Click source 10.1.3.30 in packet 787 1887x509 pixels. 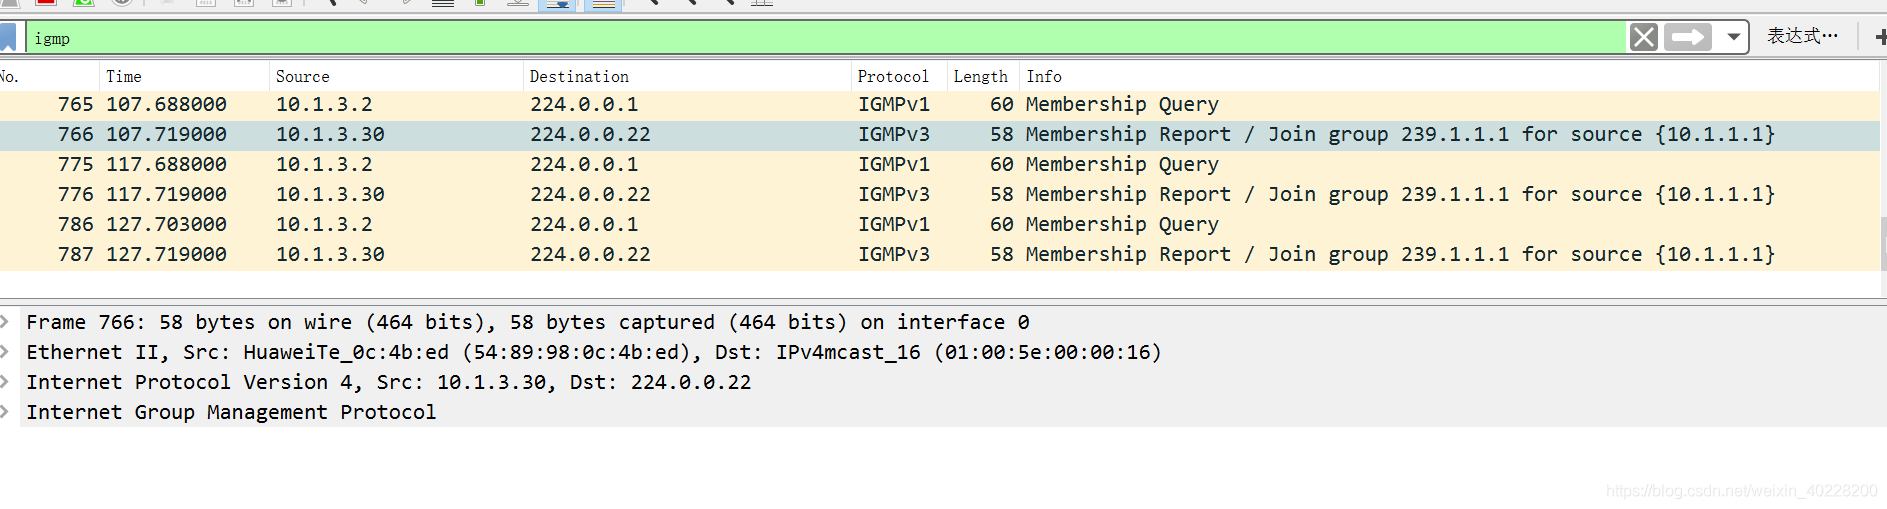330,254
